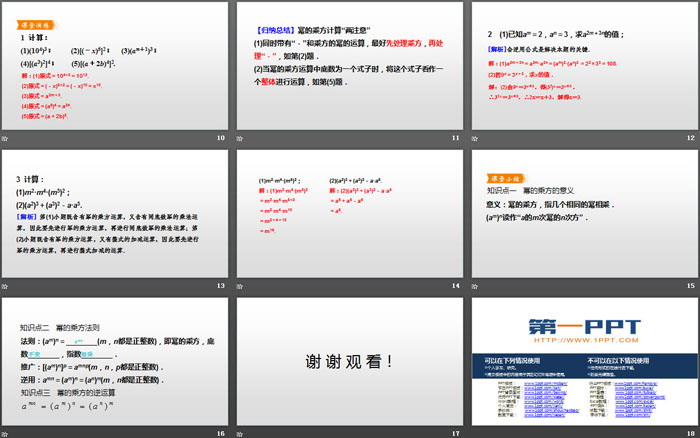Click the 可以在下列情况使用 heading on slide 18
Image resolution: width=700 pixels, height=438 pixels.
pos(510,360)
